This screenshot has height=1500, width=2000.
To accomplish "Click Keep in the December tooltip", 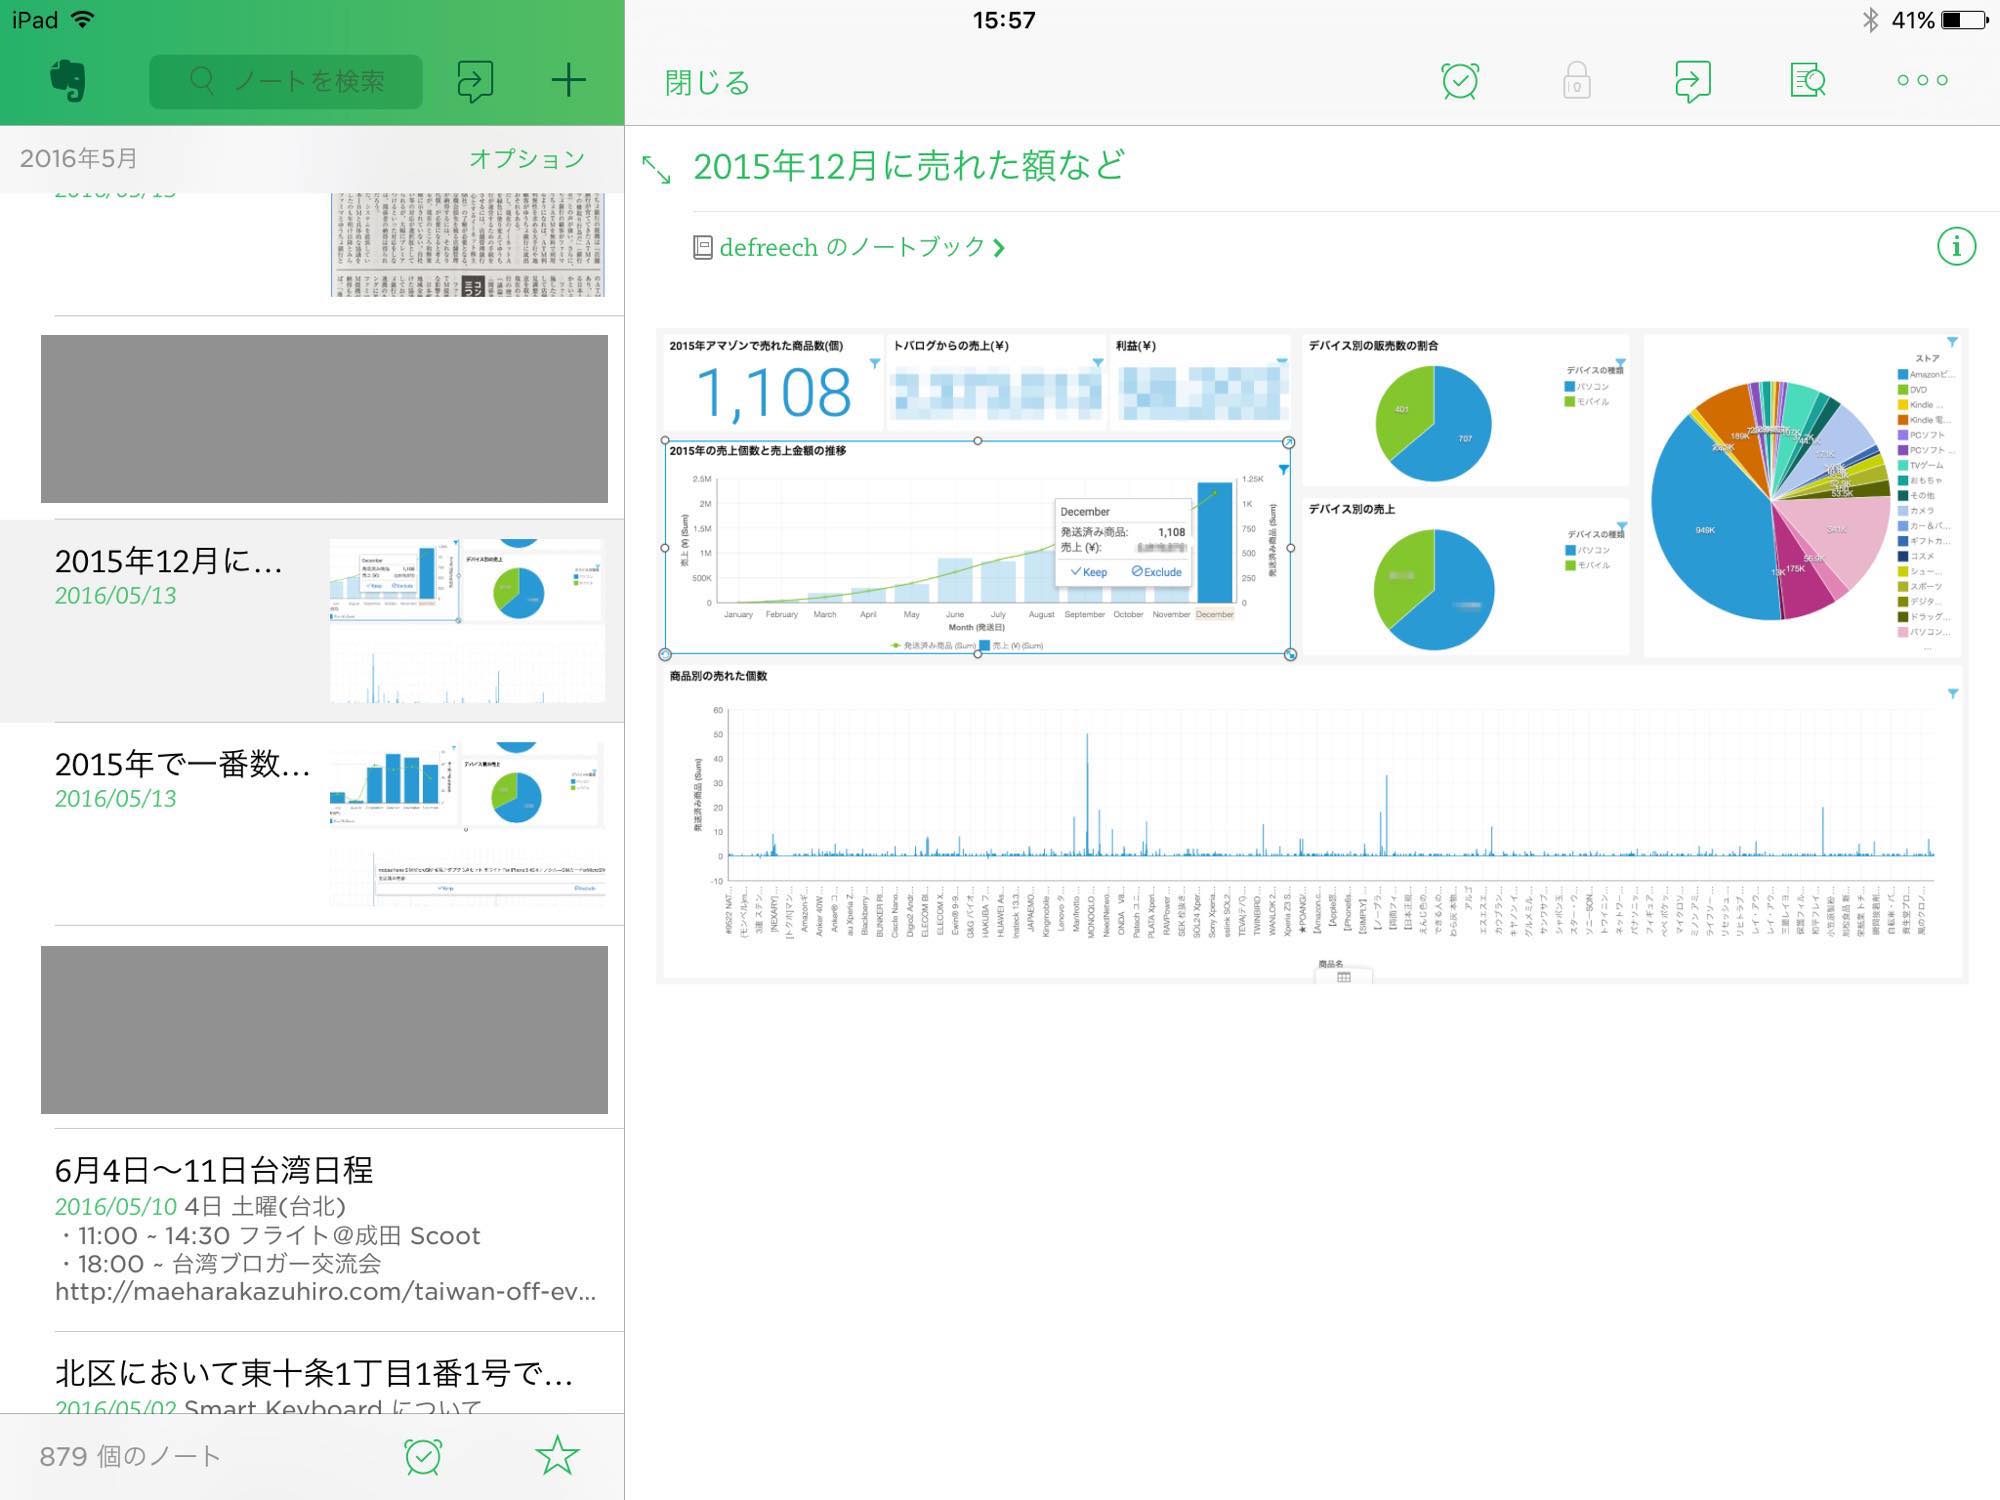I will (1088, 572).
